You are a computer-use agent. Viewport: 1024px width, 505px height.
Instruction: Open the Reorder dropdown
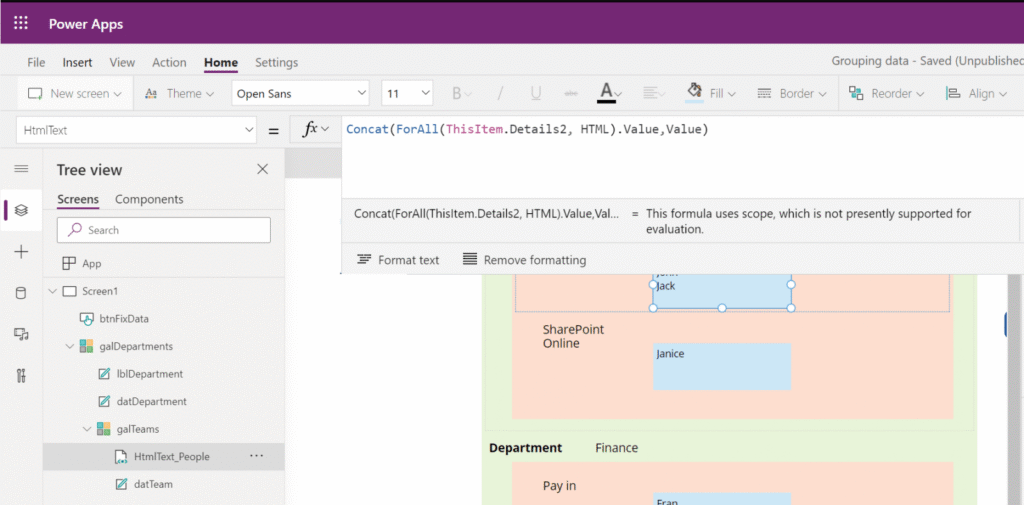(x=886, y=93)
